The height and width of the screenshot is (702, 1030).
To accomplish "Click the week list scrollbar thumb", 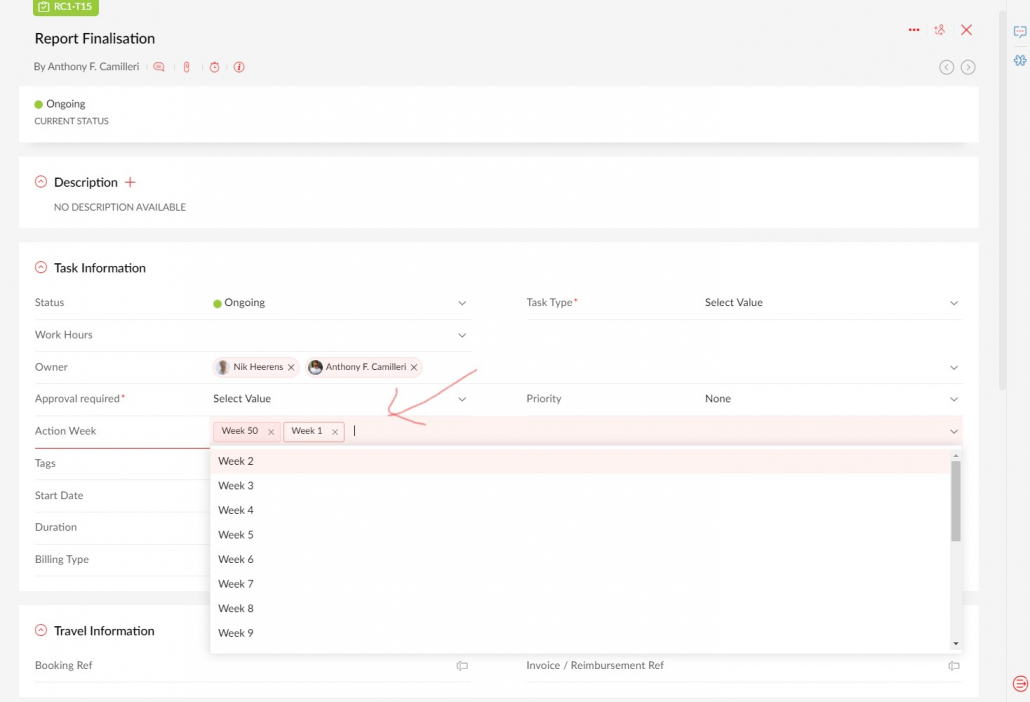I will coord(956,500).
